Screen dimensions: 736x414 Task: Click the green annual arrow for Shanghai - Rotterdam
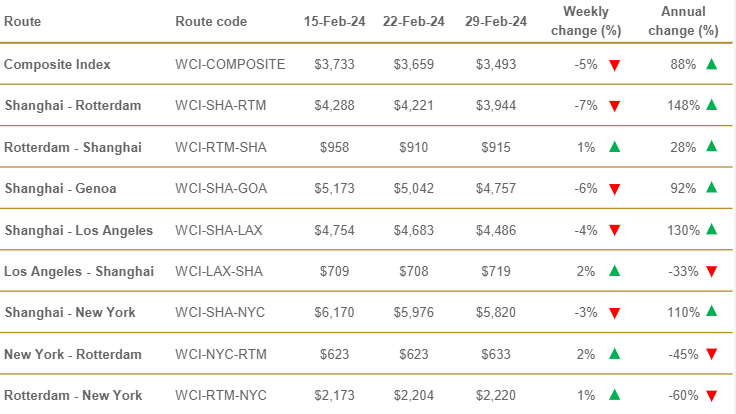click(x=711, y=105)
